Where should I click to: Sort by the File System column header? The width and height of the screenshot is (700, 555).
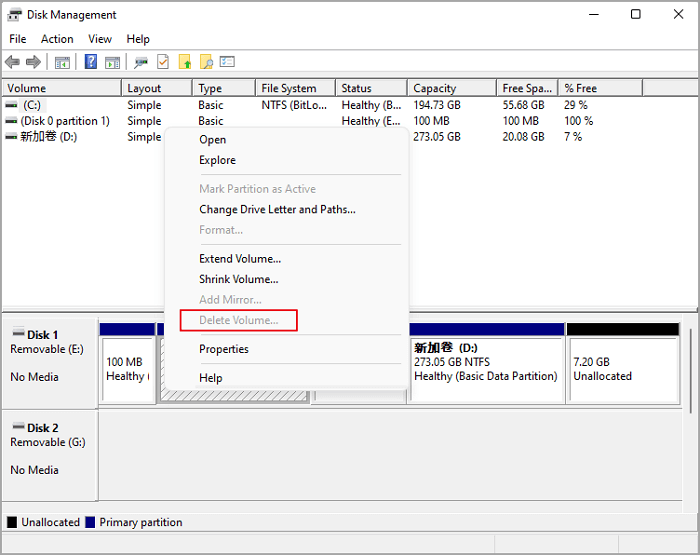click(288, 88)
